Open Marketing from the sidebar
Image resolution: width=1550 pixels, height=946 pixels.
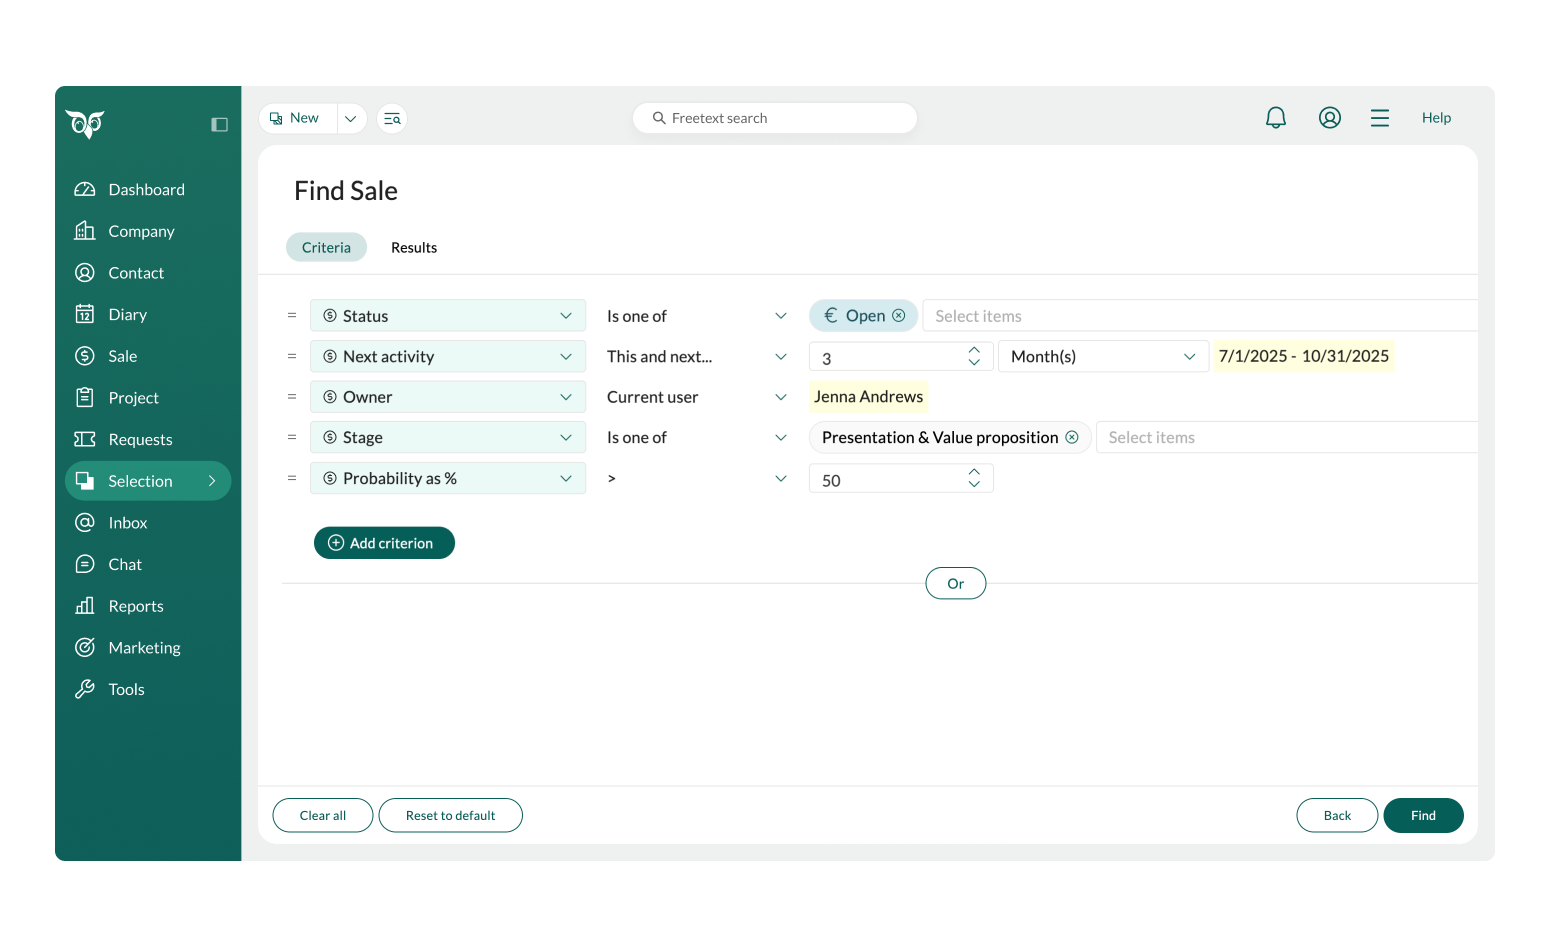pyautogui.click(x=144, y=648)
